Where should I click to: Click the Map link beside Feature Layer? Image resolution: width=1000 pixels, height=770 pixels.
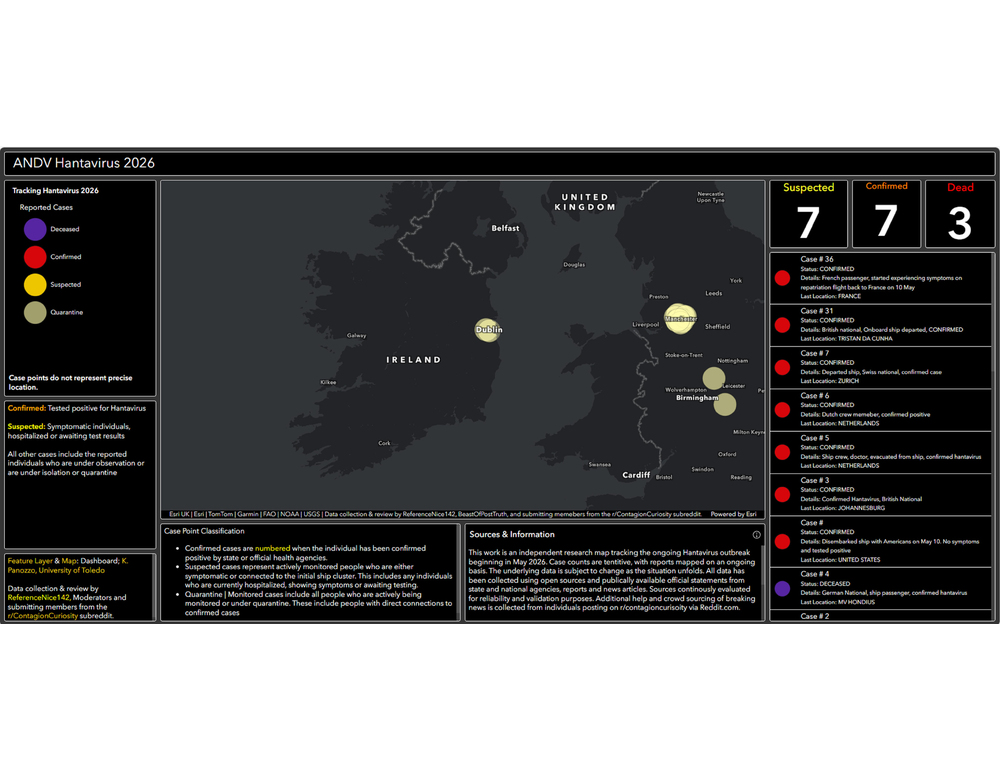click(x=69, y=561)
